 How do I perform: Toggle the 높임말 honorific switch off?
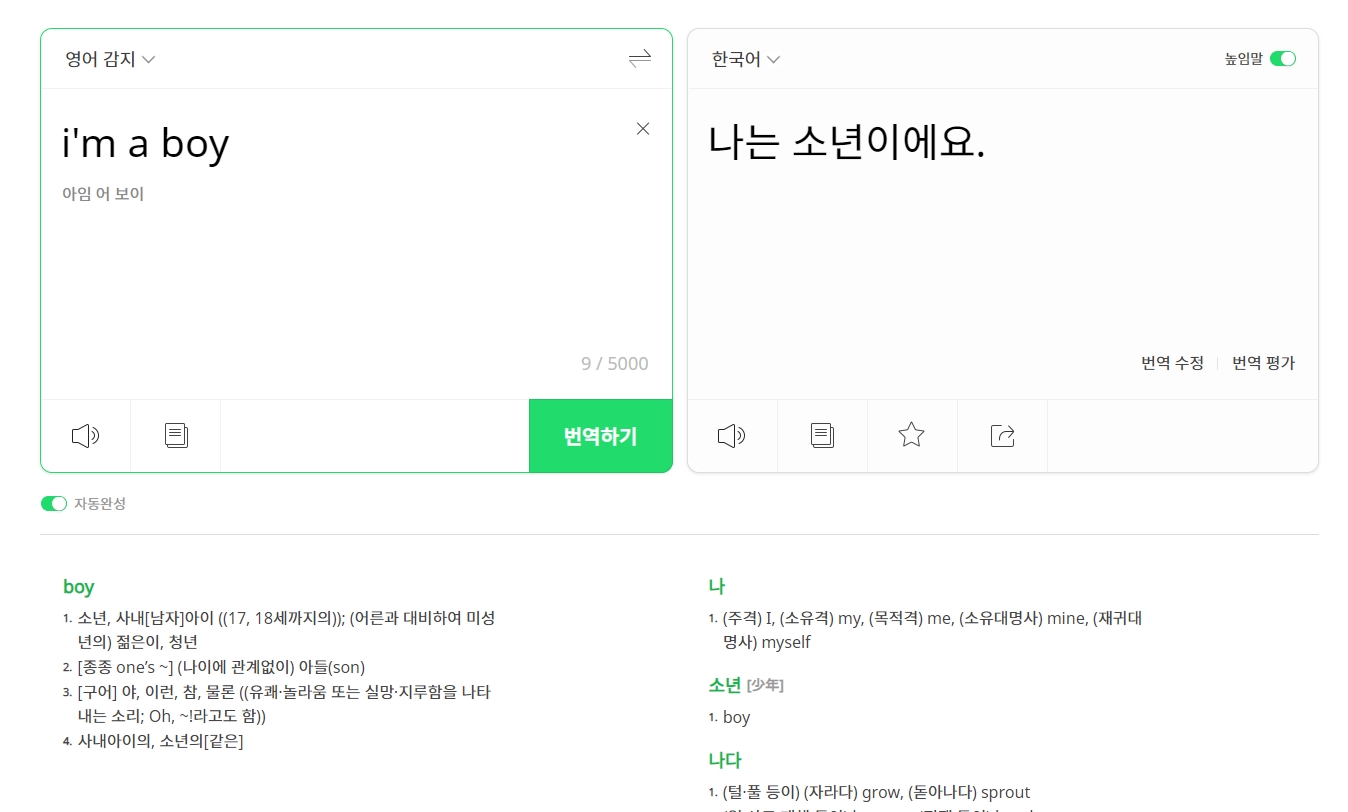(x=1283, y=58)
